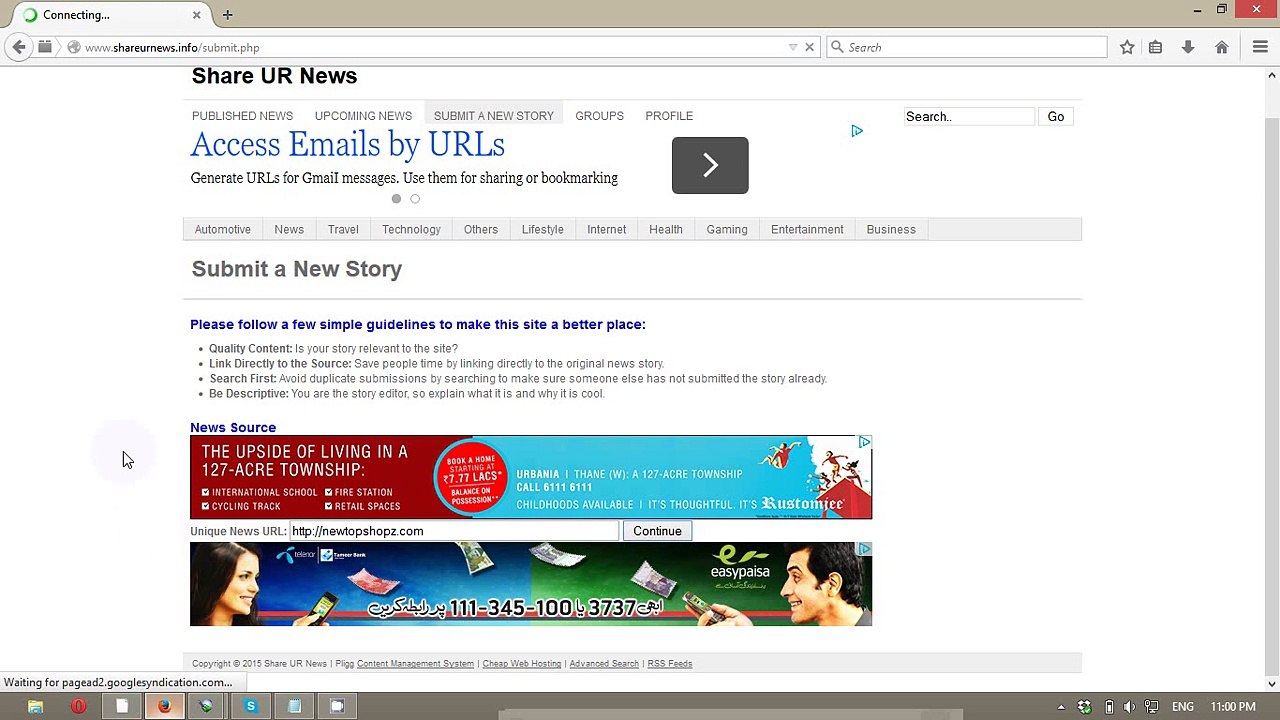Image resolution: width=1280 pixels, height=720 pixels.
Task: Click the ad's dark arrow button
Action: tap(710, 165)
